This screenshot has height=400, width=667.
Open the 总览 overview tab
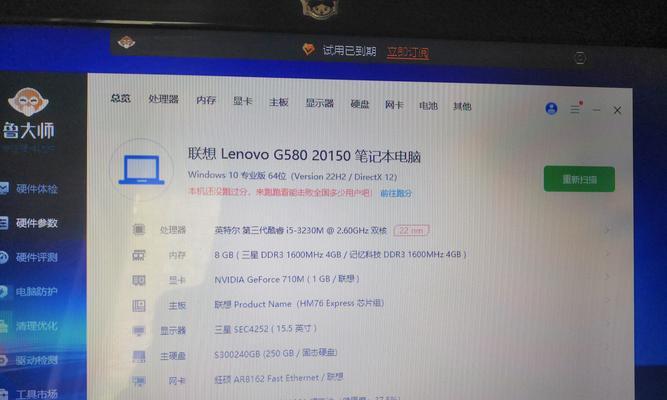click(x=120, y=98)
